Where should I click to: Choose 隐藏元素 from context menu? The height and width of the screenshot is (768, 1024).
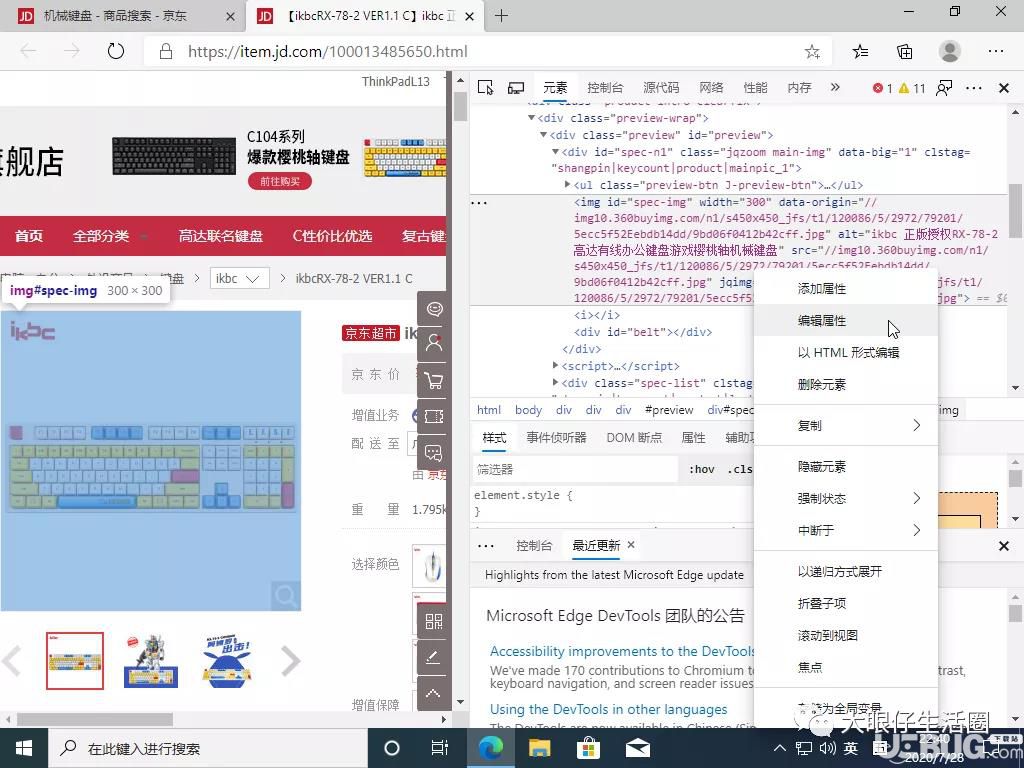(846, 467)
